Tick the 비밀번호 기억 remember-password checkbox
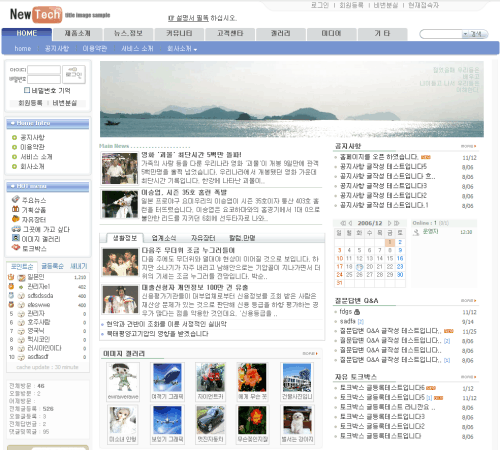Screen dimensions: 500x450 tap(27, 90)
